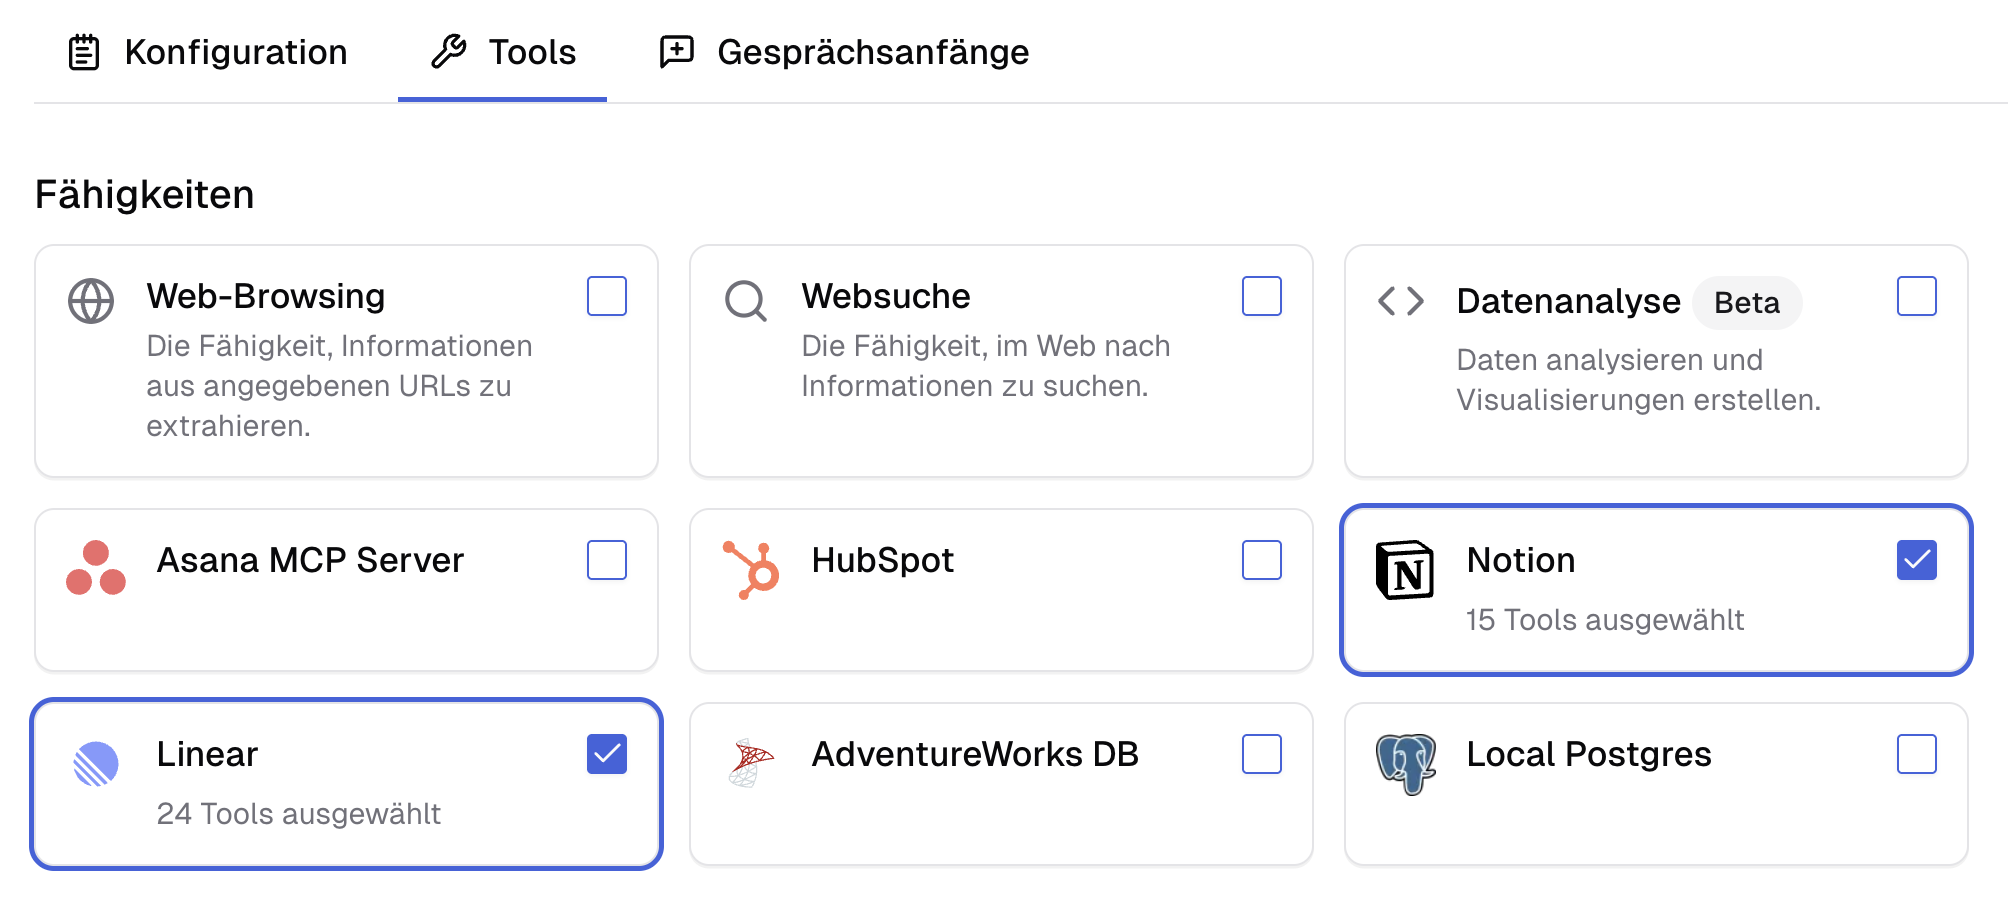Check the HubSpot checkbox
Image resolution: width=2008 pixels, height=902 pixels.
click(1262, 560)
